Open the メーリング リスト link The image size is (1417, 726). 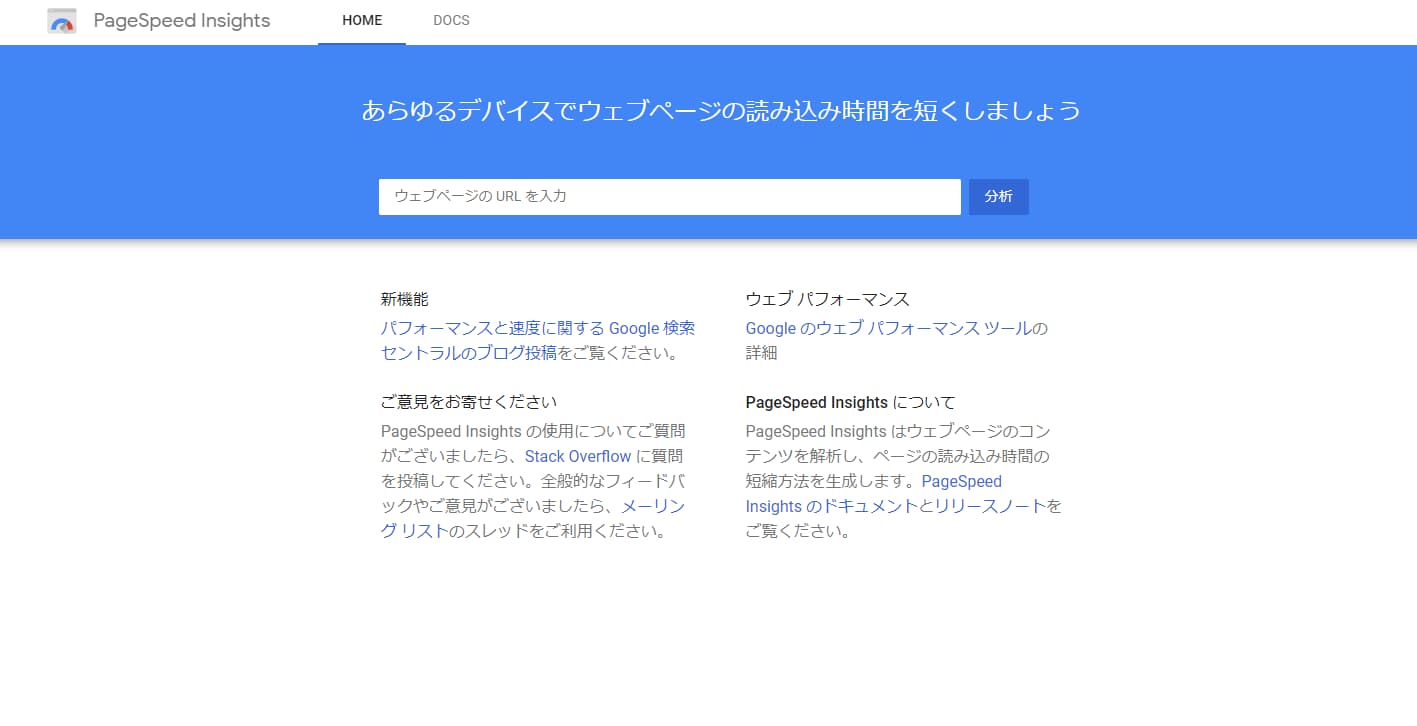[533, 518]
